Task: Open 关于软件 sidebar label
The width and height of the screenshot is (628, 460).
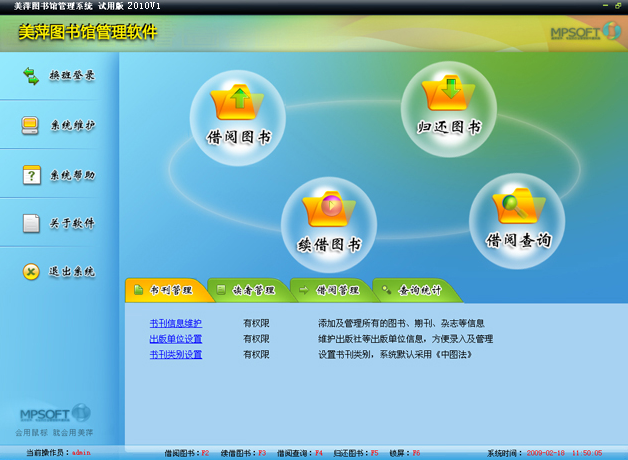Action: coord(72,223)
